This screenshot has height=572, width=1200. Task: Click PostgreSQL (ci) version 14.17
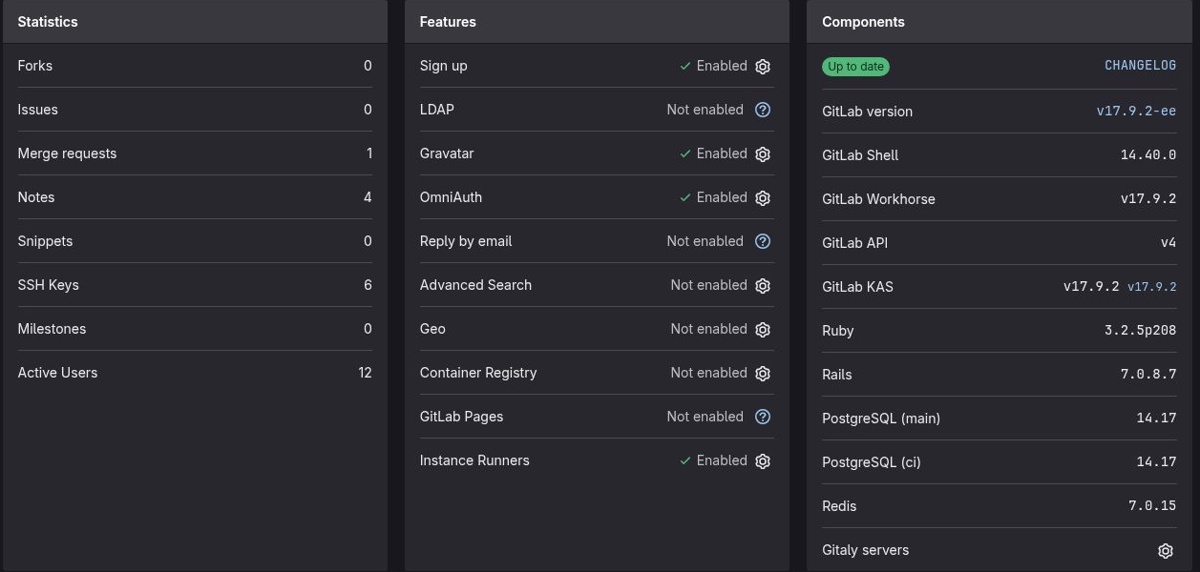[x=1156, y=462]
